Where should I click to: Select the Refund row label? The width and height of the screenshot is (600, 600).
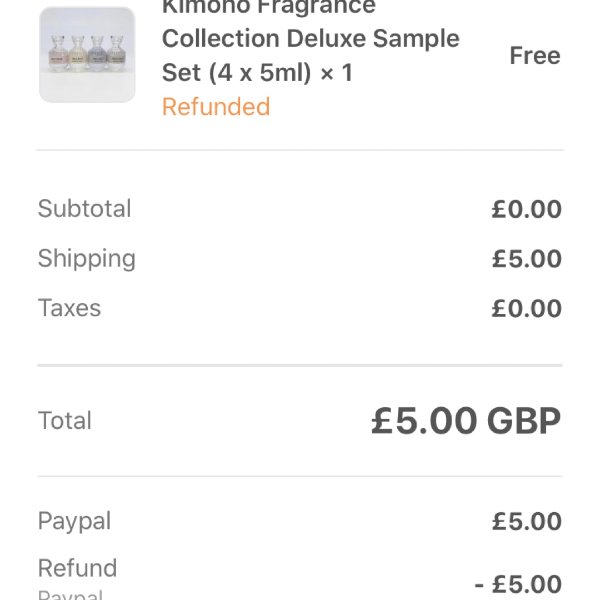click(x=78, y=568)
